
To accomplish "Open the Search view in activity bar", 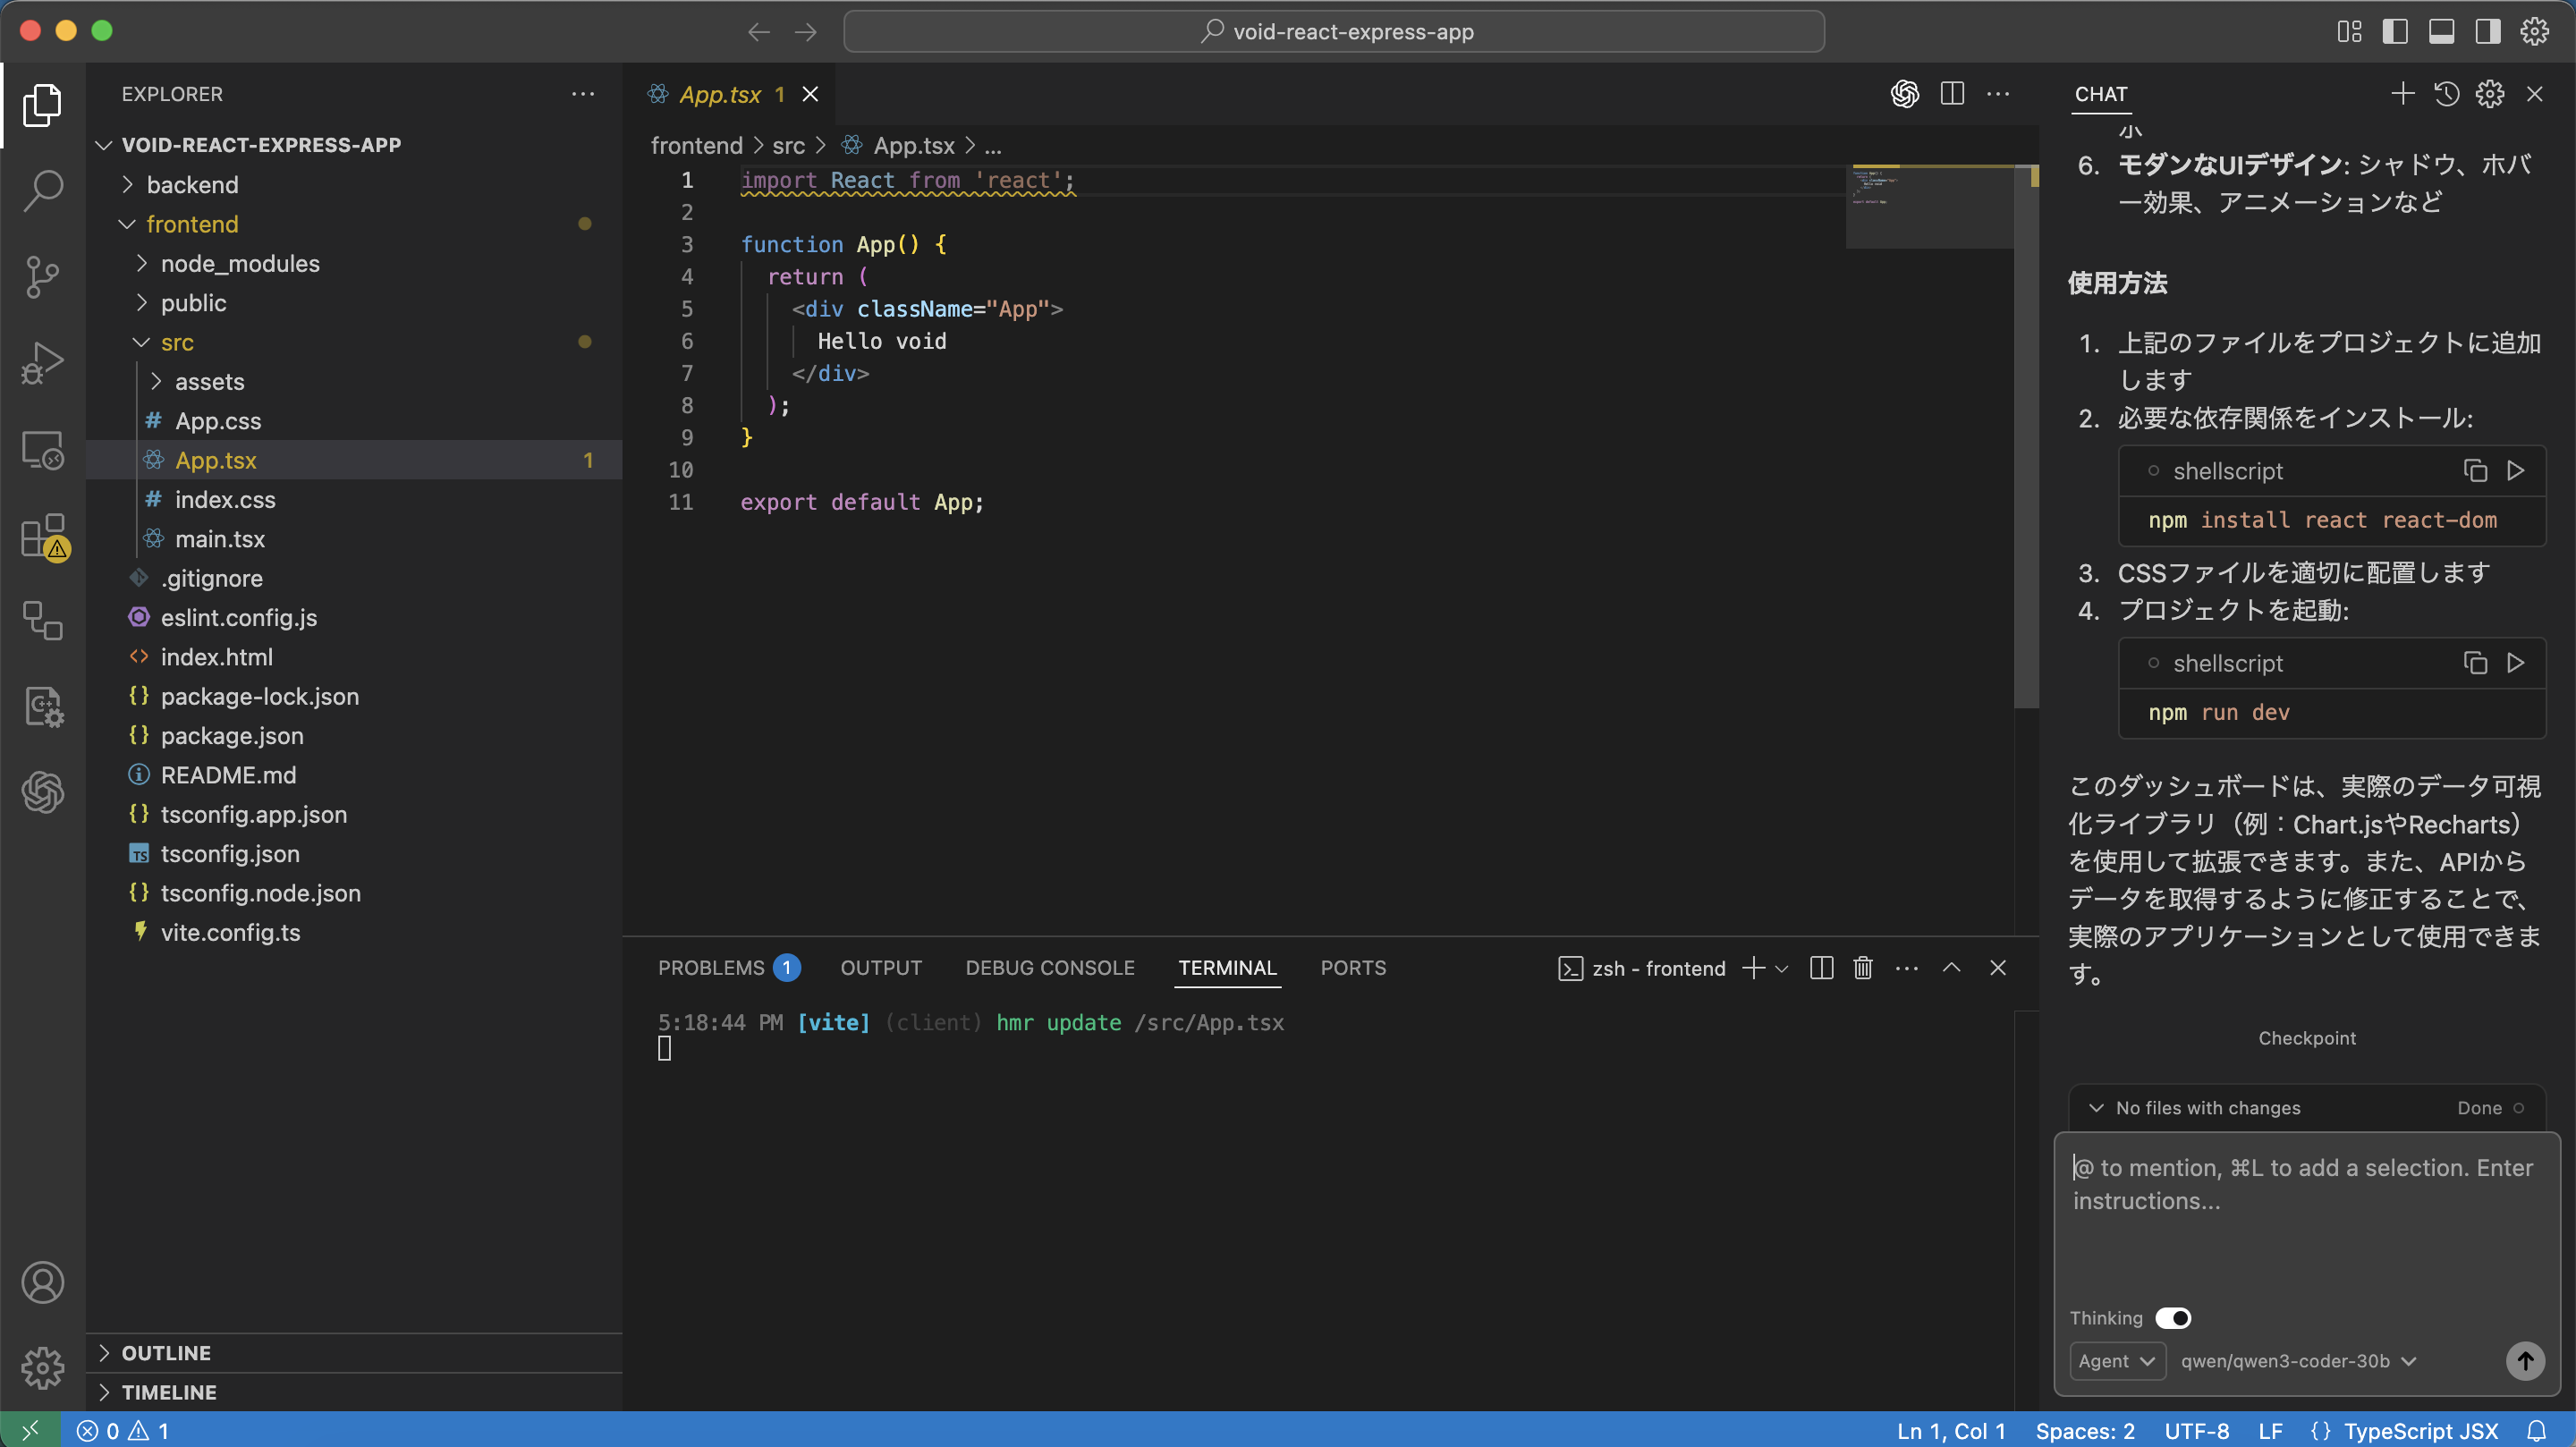I will coord(42,189).
